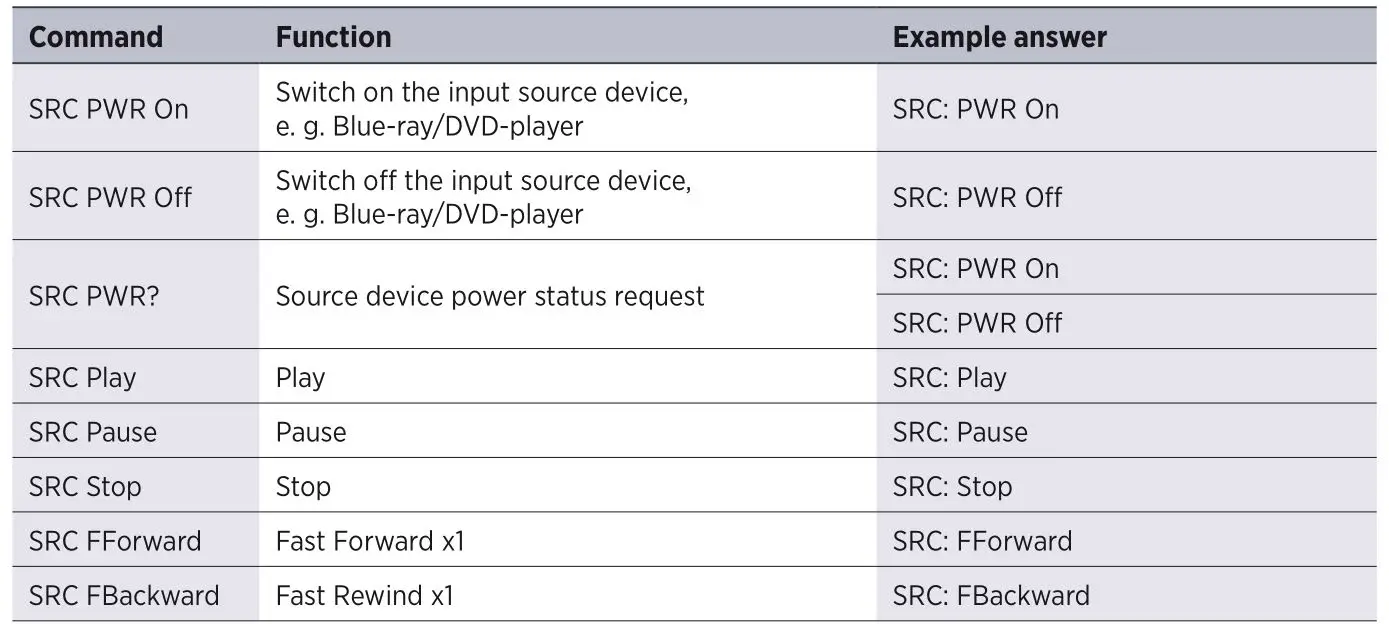Select the "SRC Stop" command cell
This screenshot has width=1389, height=630.
(85, 487)
